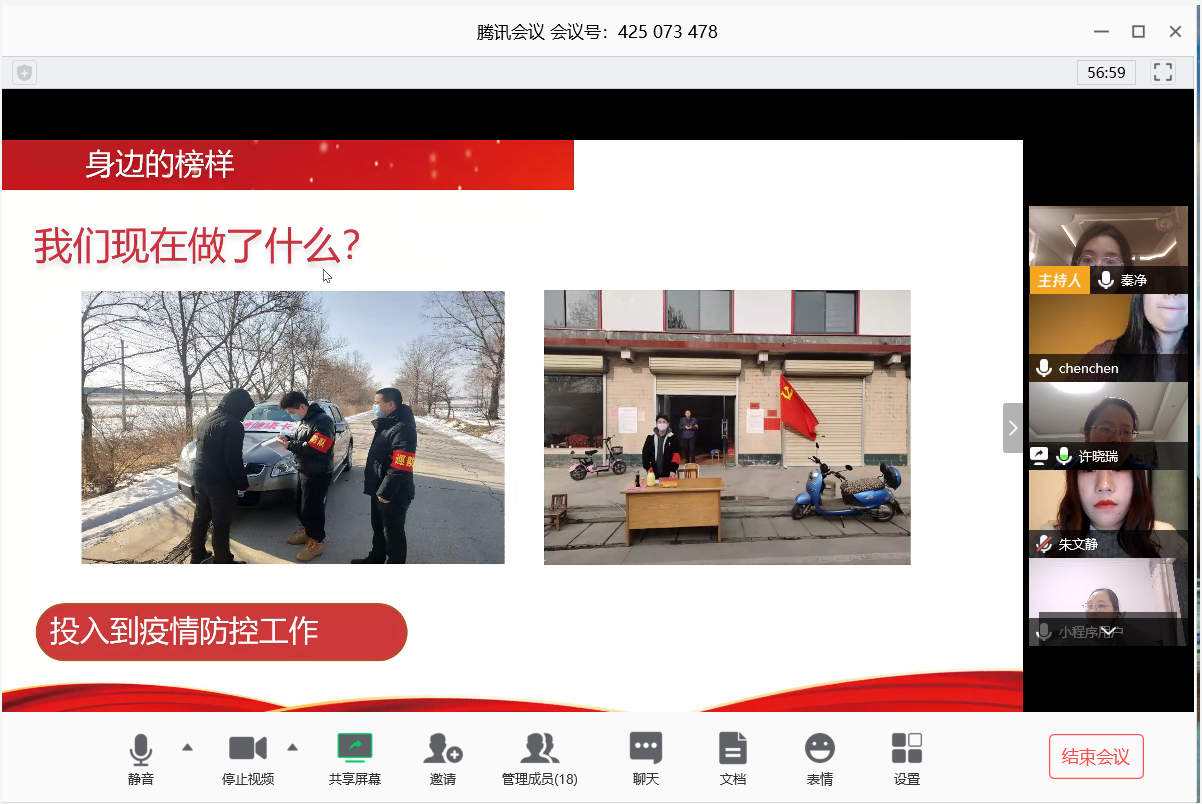Select host 秦净's video thumbnail
The image size is (1202, 804).
point(1108,238)
